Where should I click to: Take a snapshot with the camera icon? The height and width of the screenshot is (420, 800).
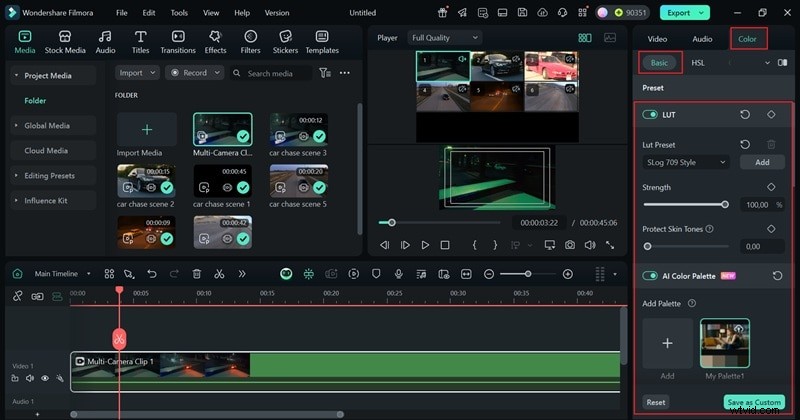[569, 245]
